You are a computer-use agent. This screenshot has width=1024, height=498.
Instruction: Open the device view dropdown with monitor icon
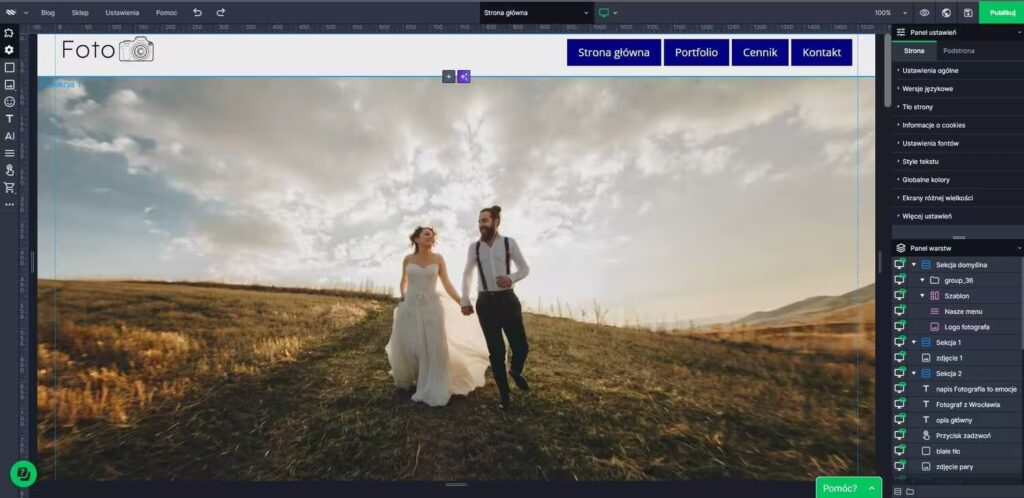pyautogui.click(x=608, y=12)
